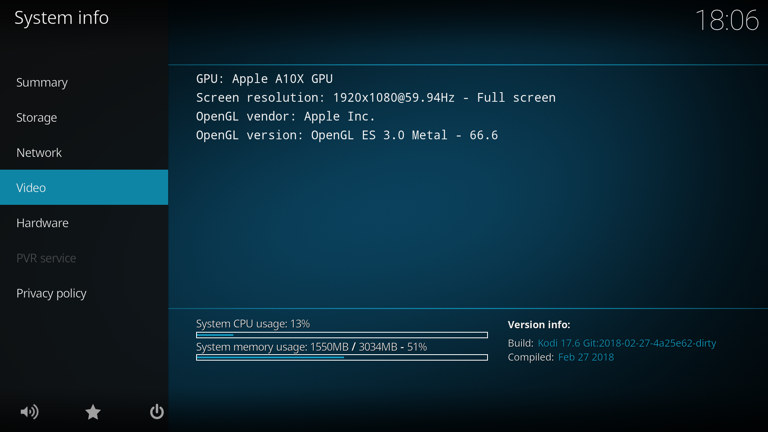This screenshot has width=768, height=432.
Task: Click the System CPU usage progress bar
Action: click(x=342, y=335)
